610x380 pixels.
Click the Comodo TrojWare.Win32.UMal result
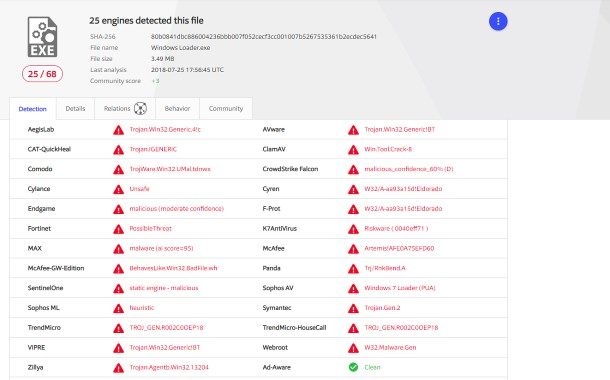tap(170, 169)
